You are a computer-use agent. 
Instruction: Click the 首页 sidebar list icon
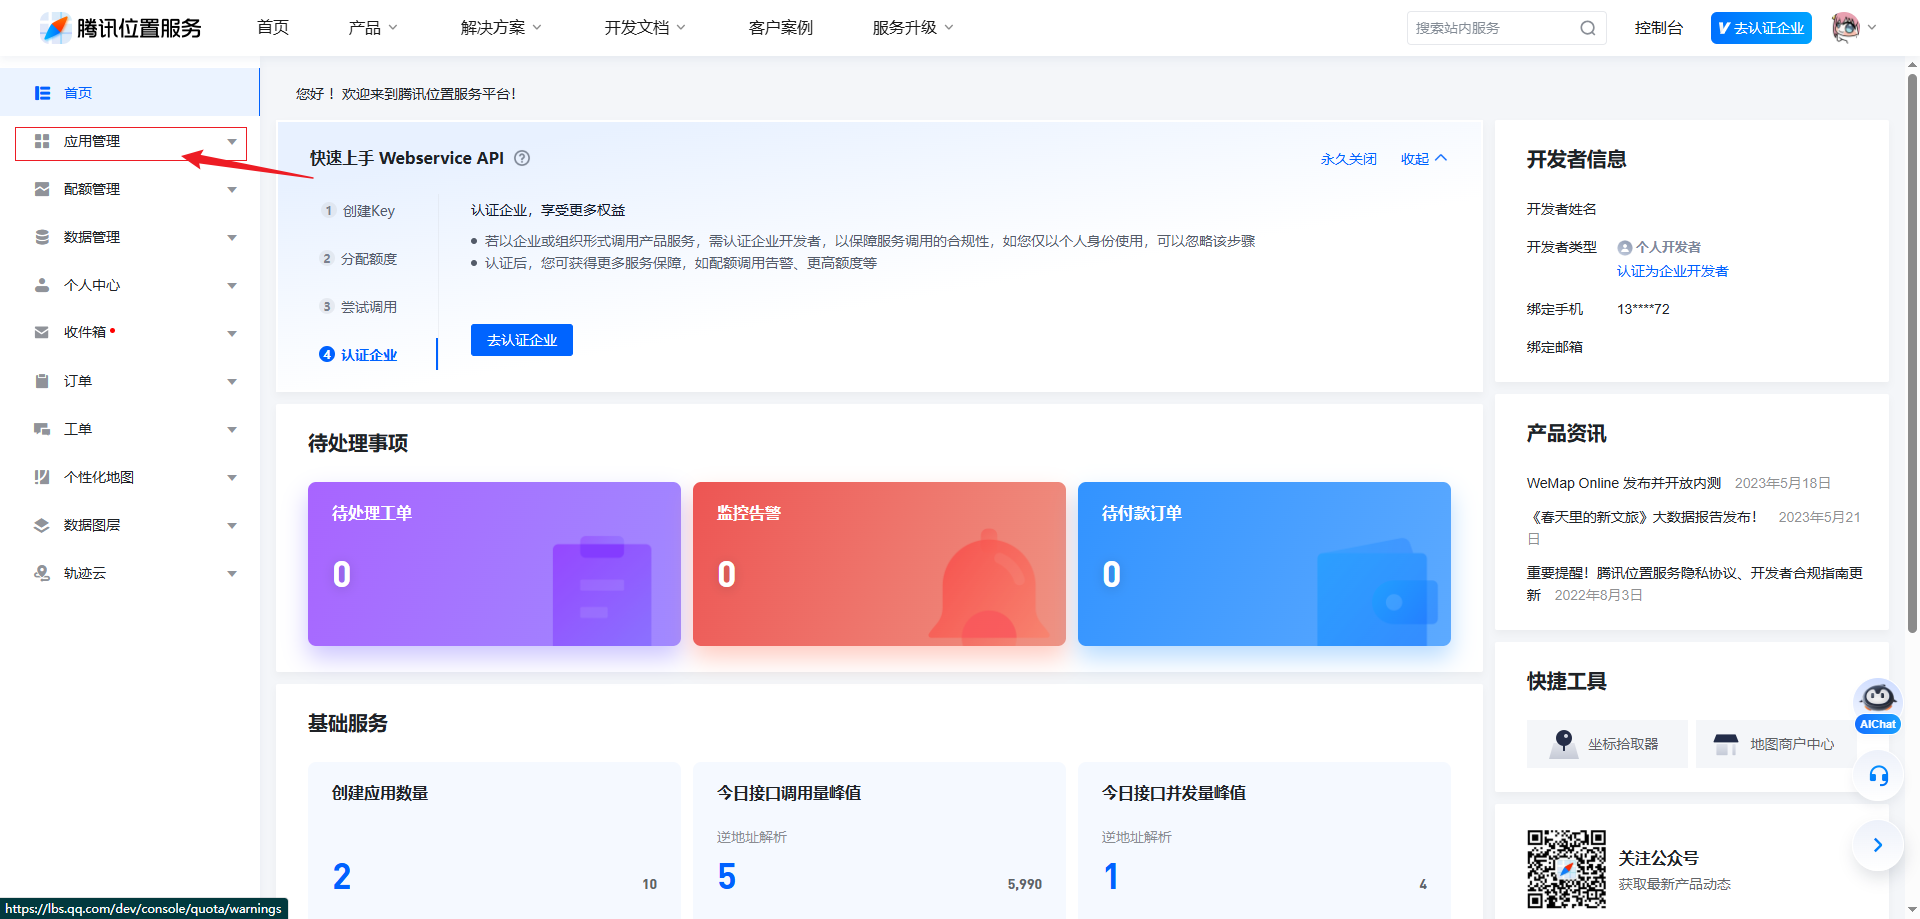(42, 93)
